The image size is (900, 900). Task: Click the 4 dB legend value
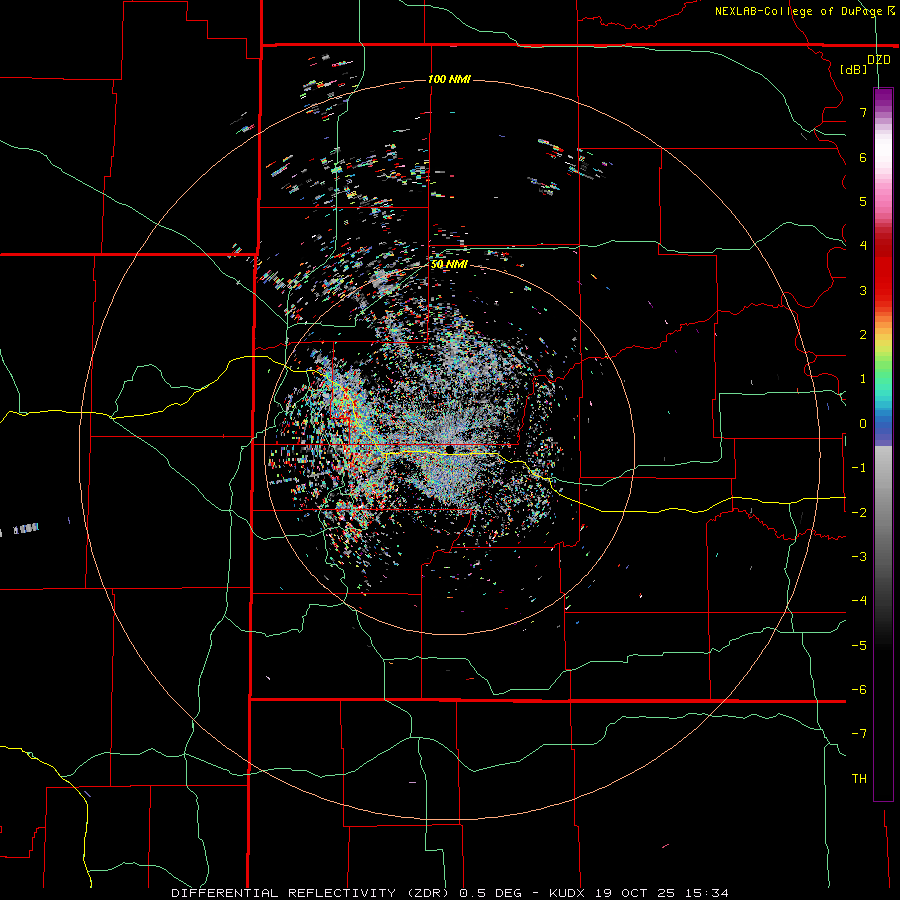863,246
